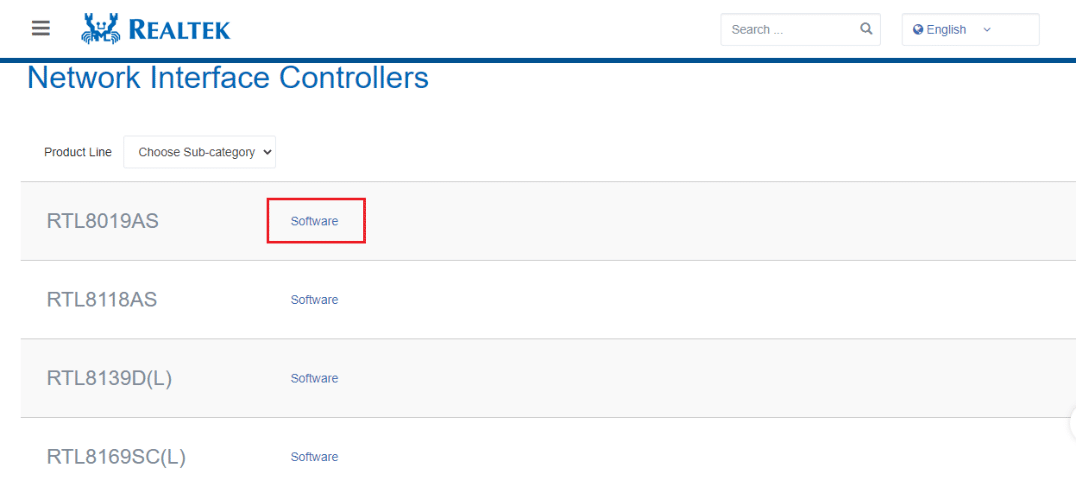This screenshot has width=1076, height=493.
Task: Select the RTL8169SC(L) product name
Action: point(116,457)
